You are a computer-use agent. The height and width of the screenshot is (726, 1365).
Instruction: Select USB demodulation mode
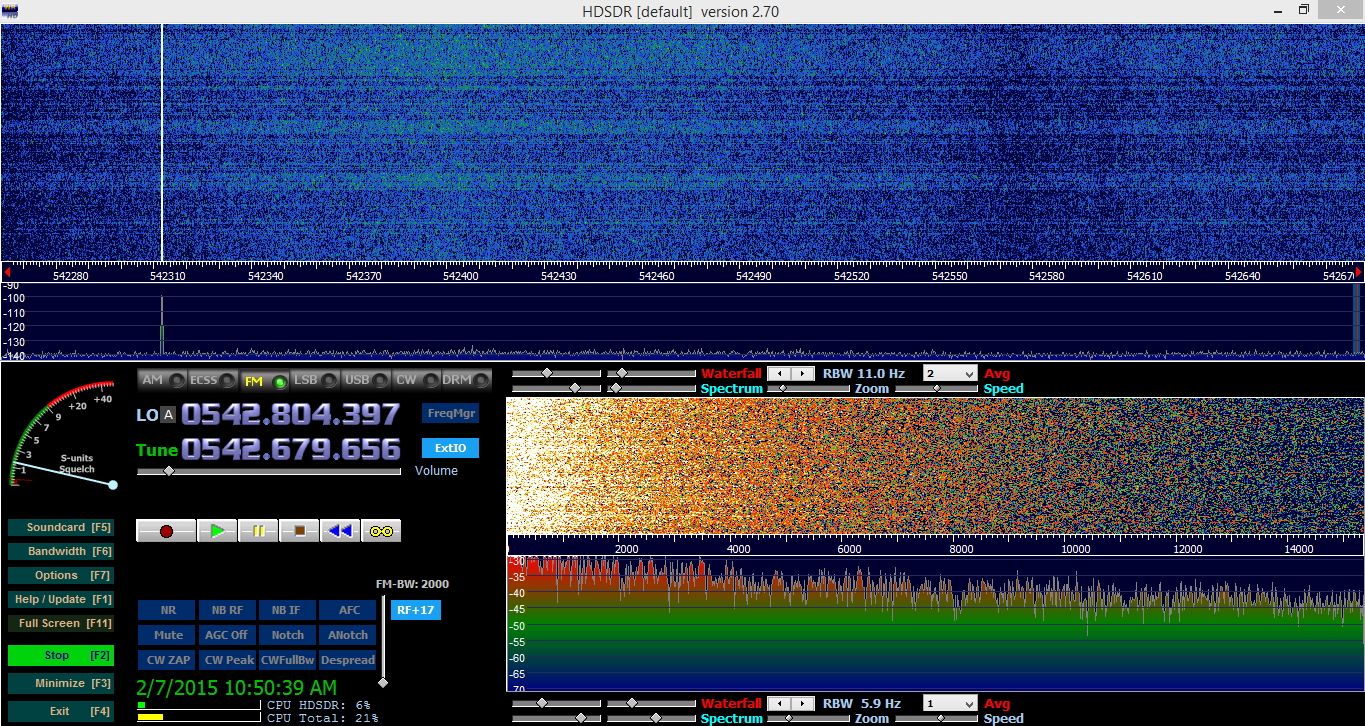(366, 380)
